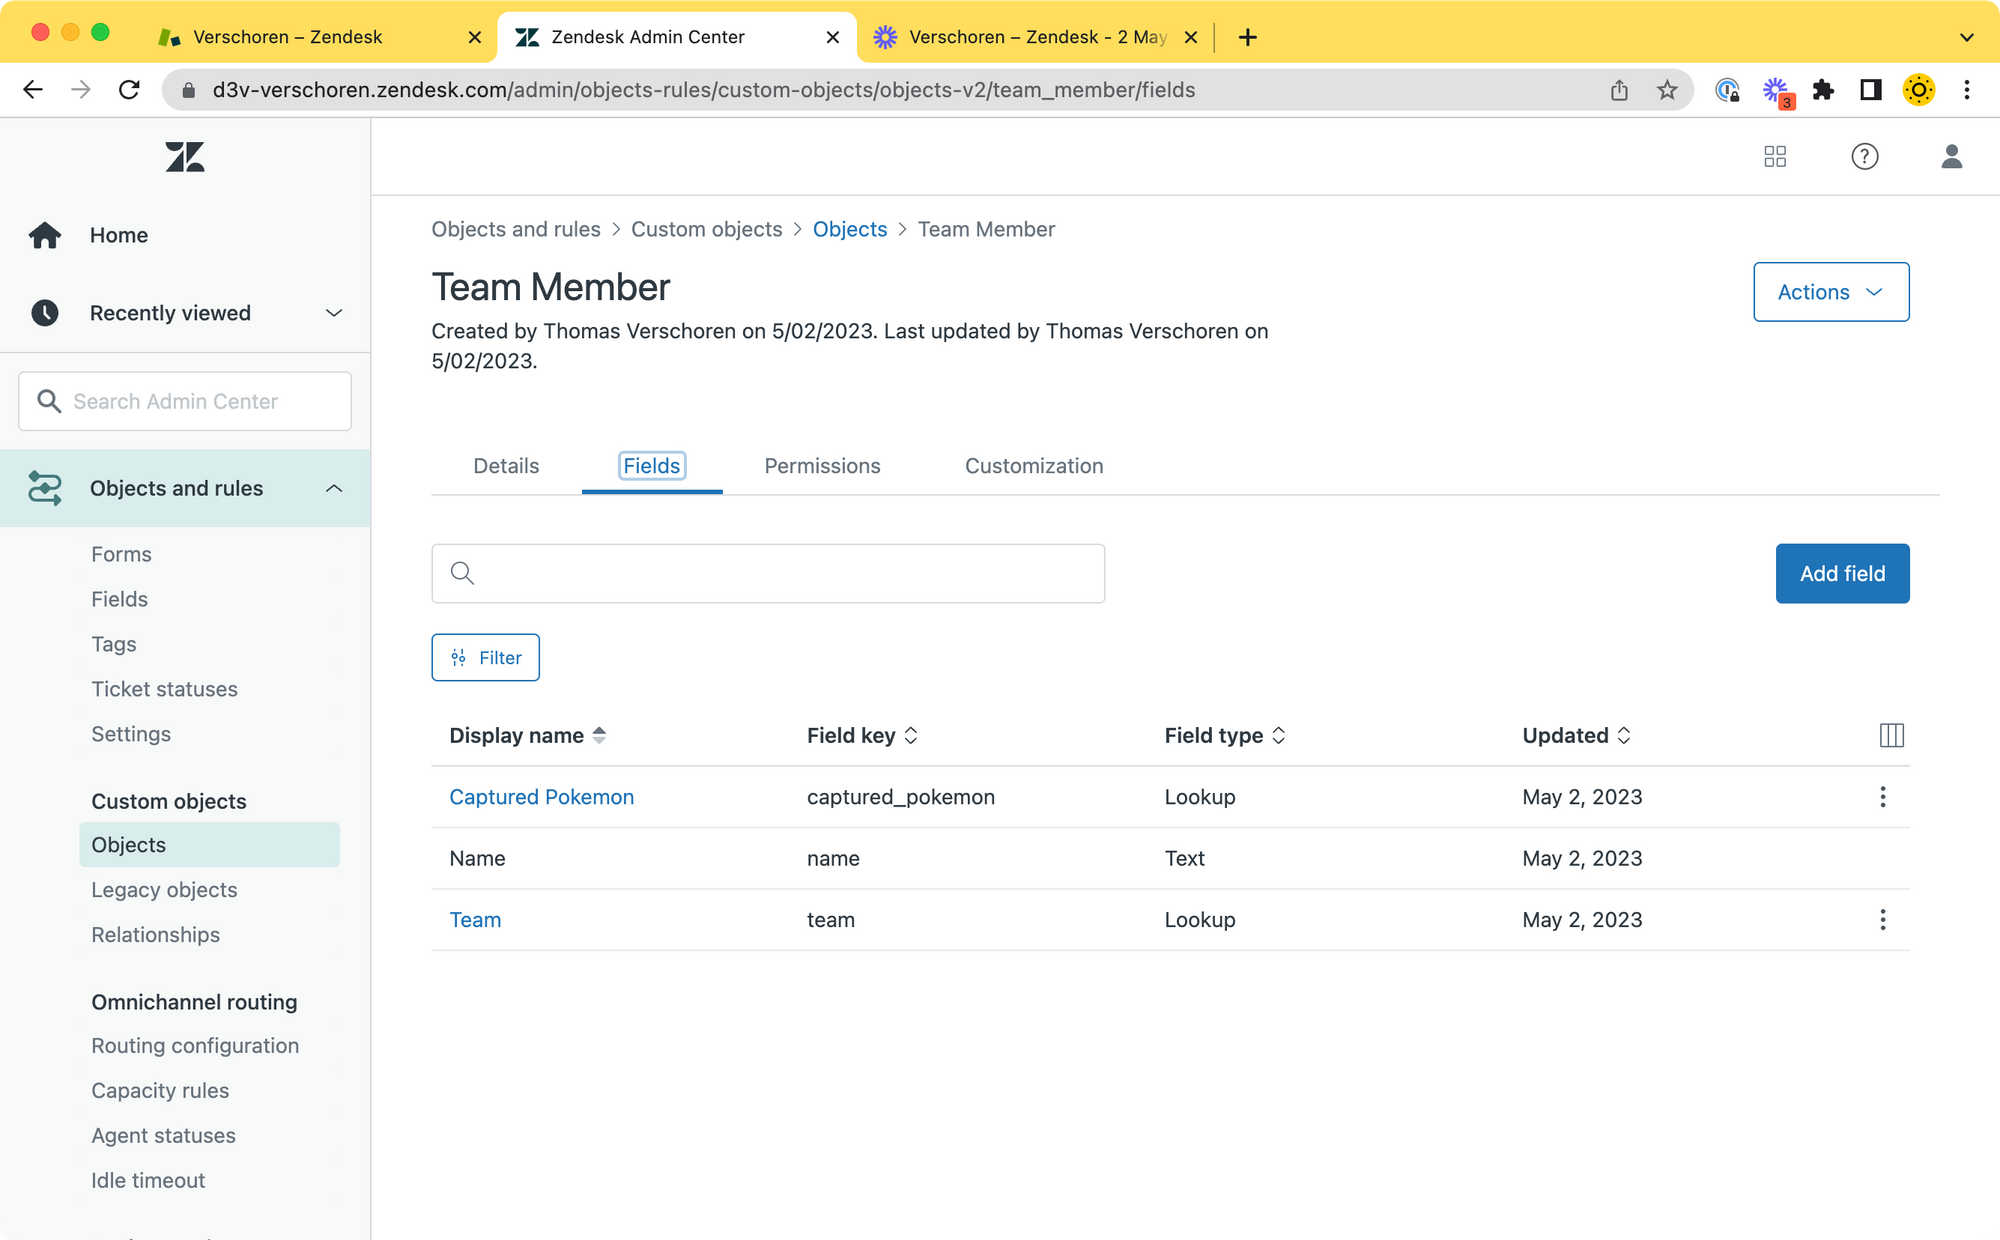This screenshot has width=2000, height=1240.
Task: Click the Home icon in sidebar
Action: (45, 235)
